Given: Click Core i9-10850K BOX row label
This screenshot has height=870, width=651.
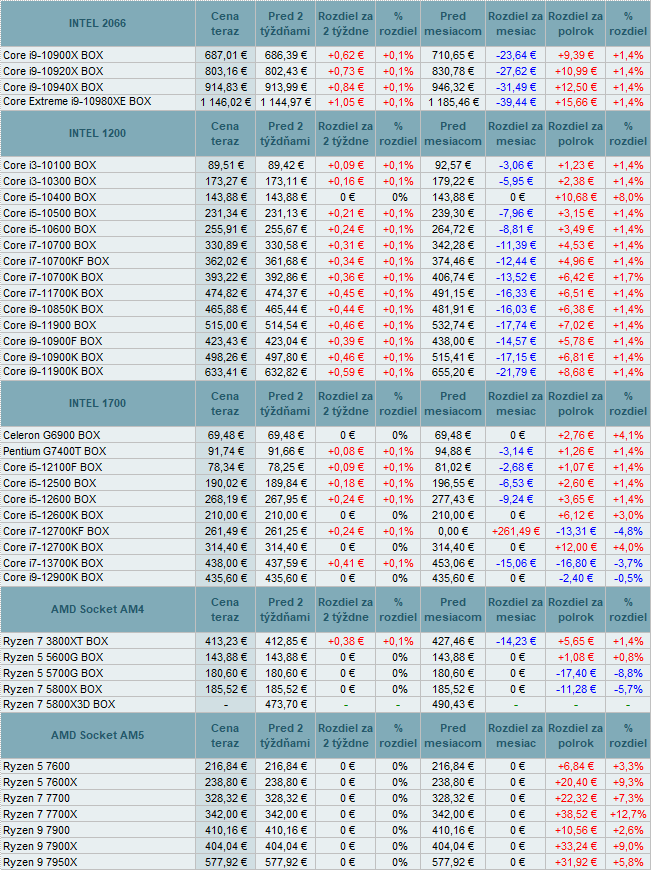Looking at the screenshot, I should [x=53, y=310].
